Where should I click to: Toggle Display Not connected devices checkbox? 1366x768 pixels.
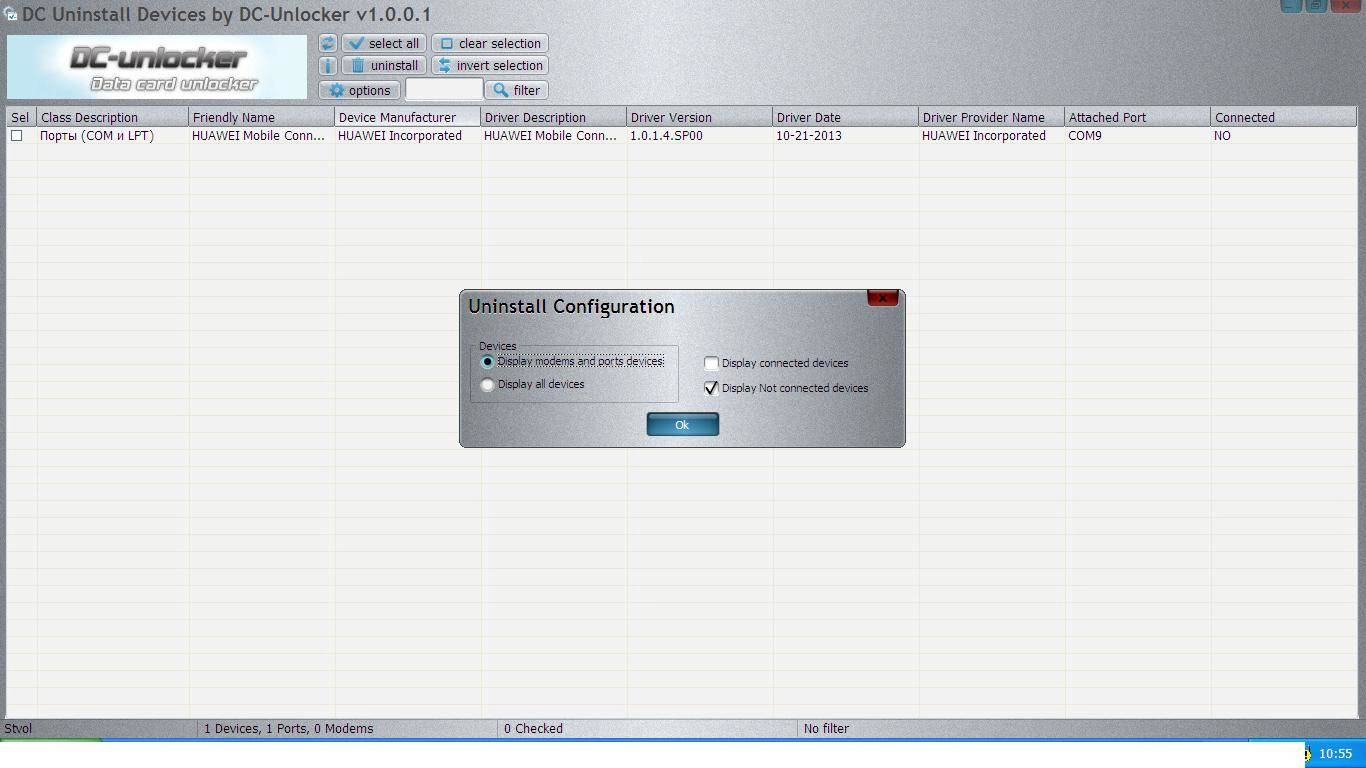pyautogui.click(x=711, y=388)
